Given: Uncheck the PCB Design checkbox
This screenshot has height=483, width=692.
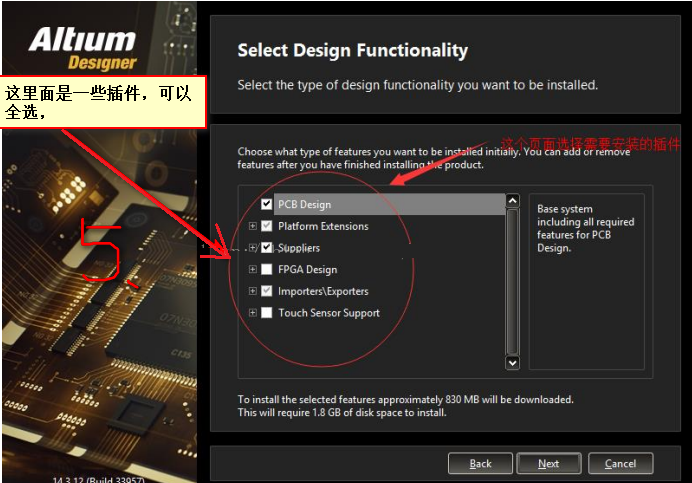Looking at the screenshot, I should 266,204.
